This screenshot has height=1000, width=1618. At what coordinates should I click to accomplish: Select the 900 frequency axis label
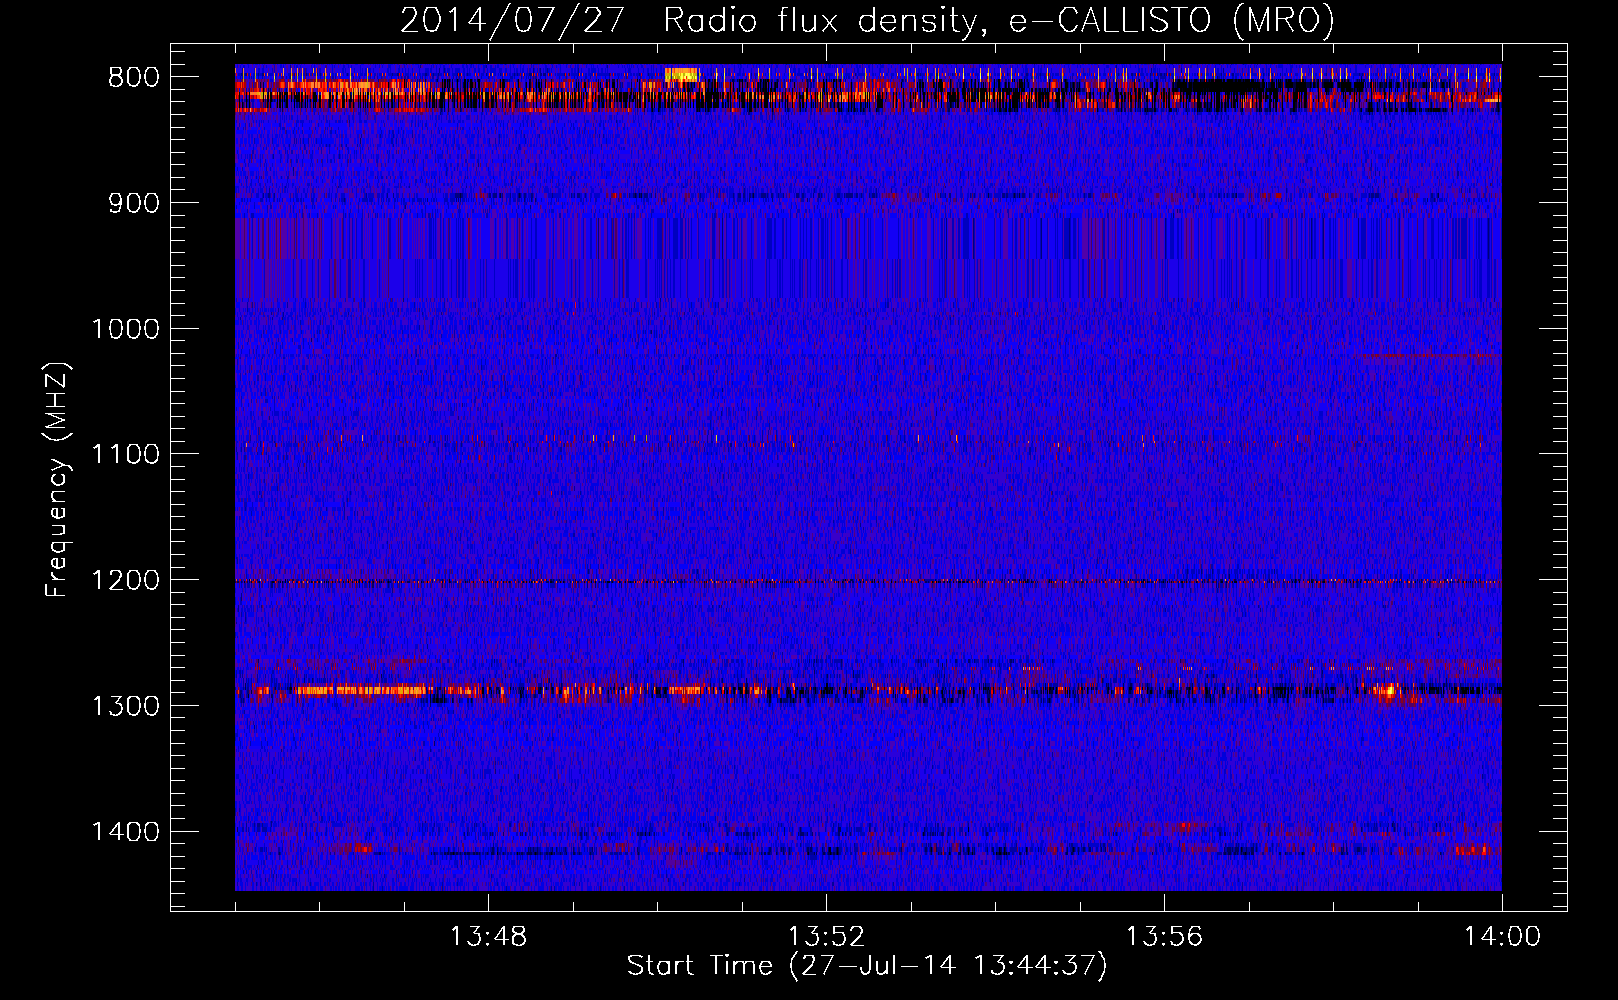pos(134,203)
